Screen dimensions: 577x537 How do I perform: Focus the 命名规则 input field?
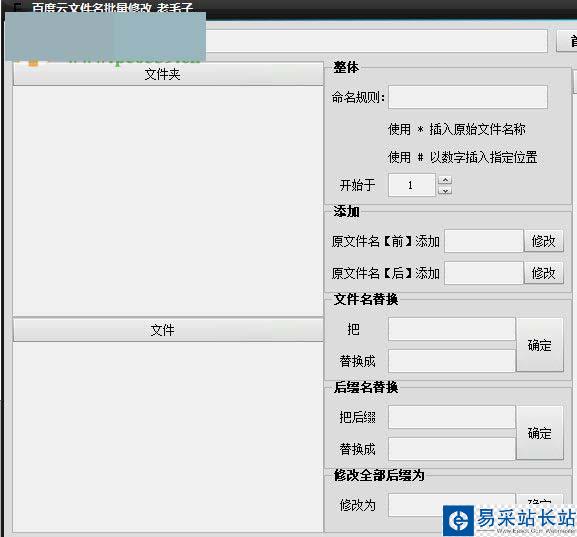pyautogui.click(x=468, y=97)
